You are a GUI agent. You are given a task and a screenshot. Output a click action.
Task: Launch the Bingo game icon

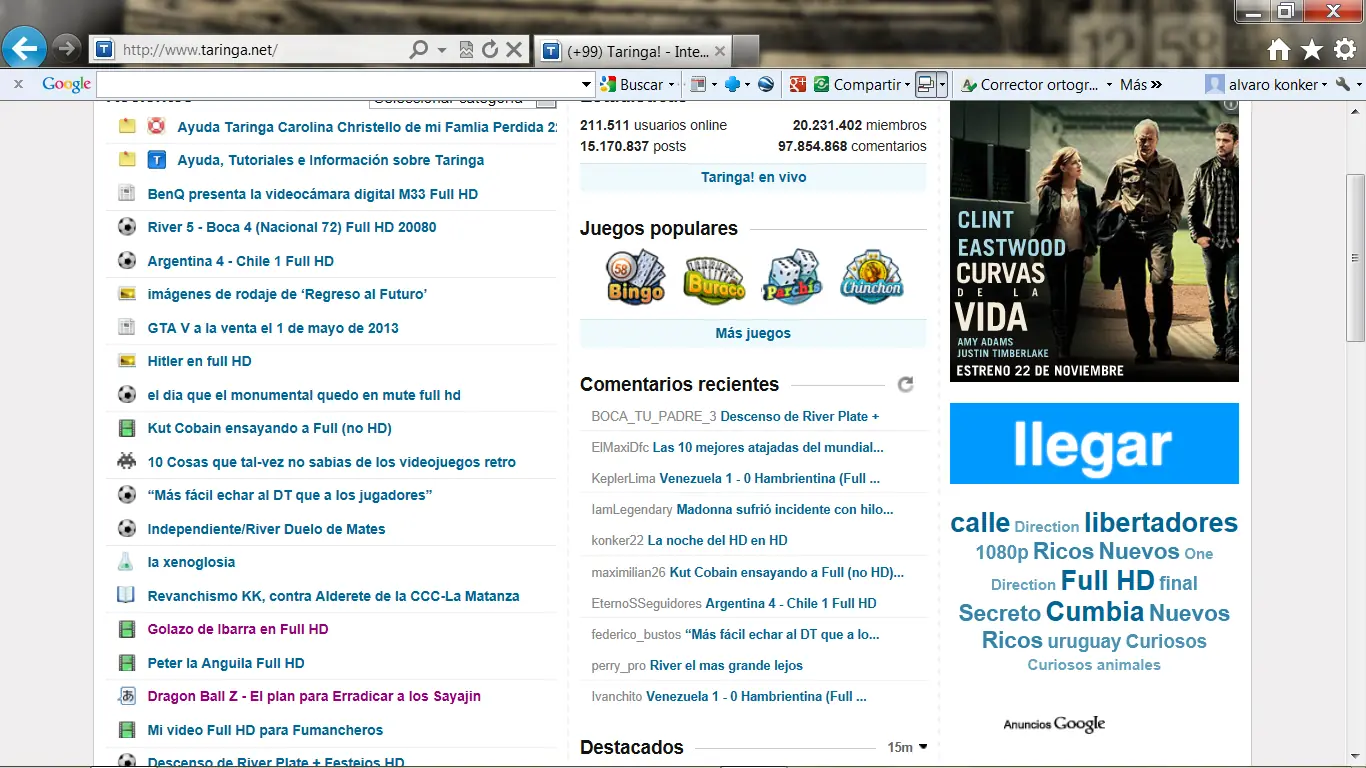(x=635, y=277)
